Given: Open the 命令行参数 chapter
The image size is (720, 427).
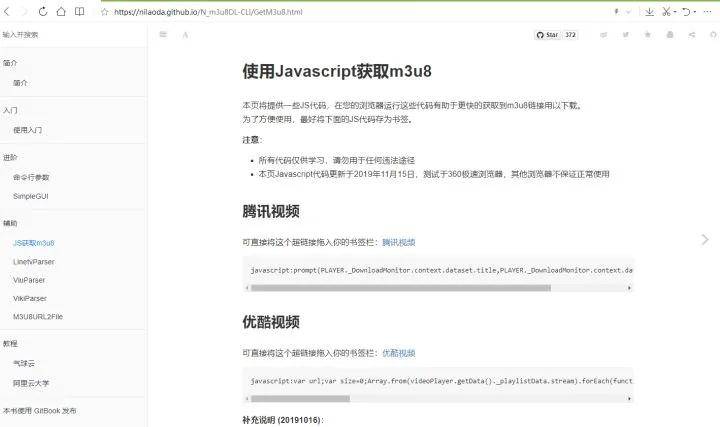Looking at the screenshot, I should [31, 177].
